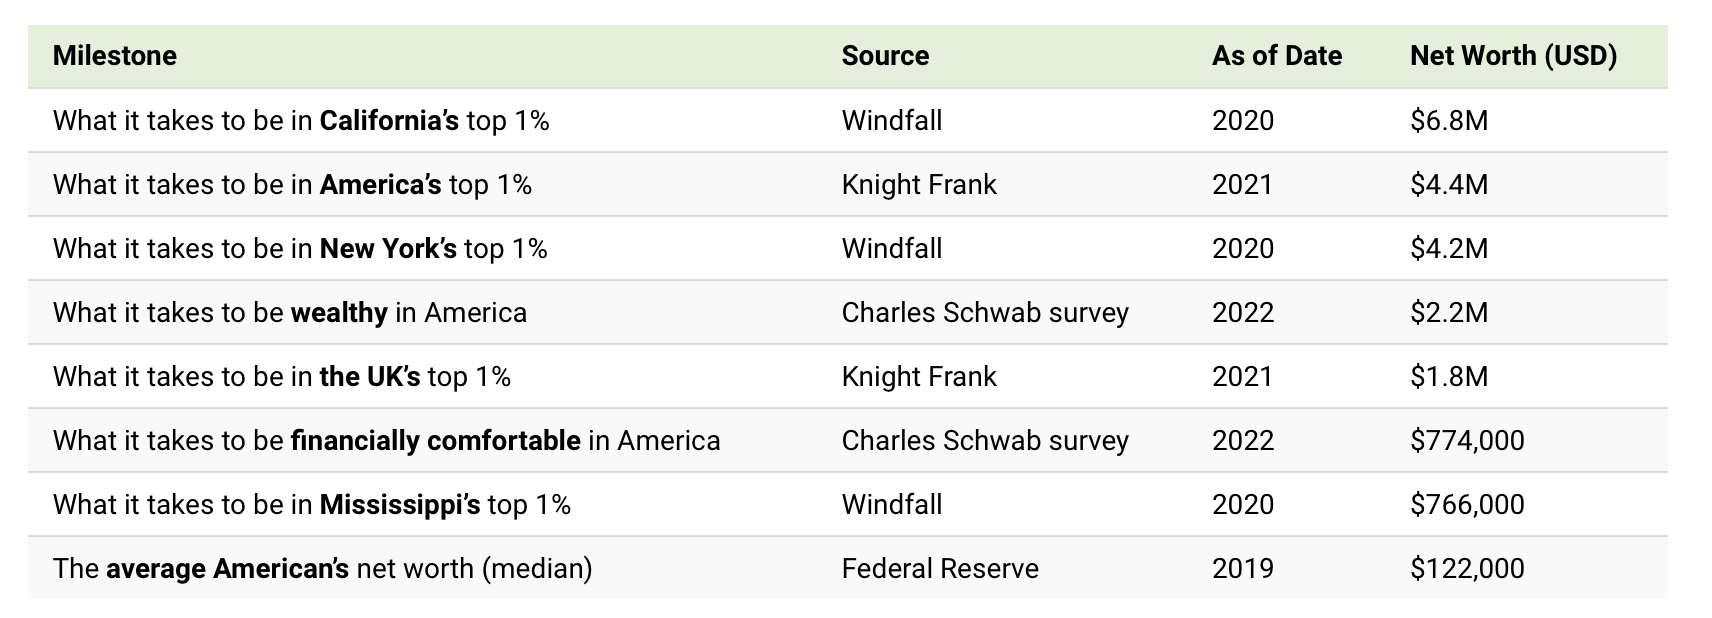
Task: Select the $122,000 net worth cell
Action: tap(1467, 569)
